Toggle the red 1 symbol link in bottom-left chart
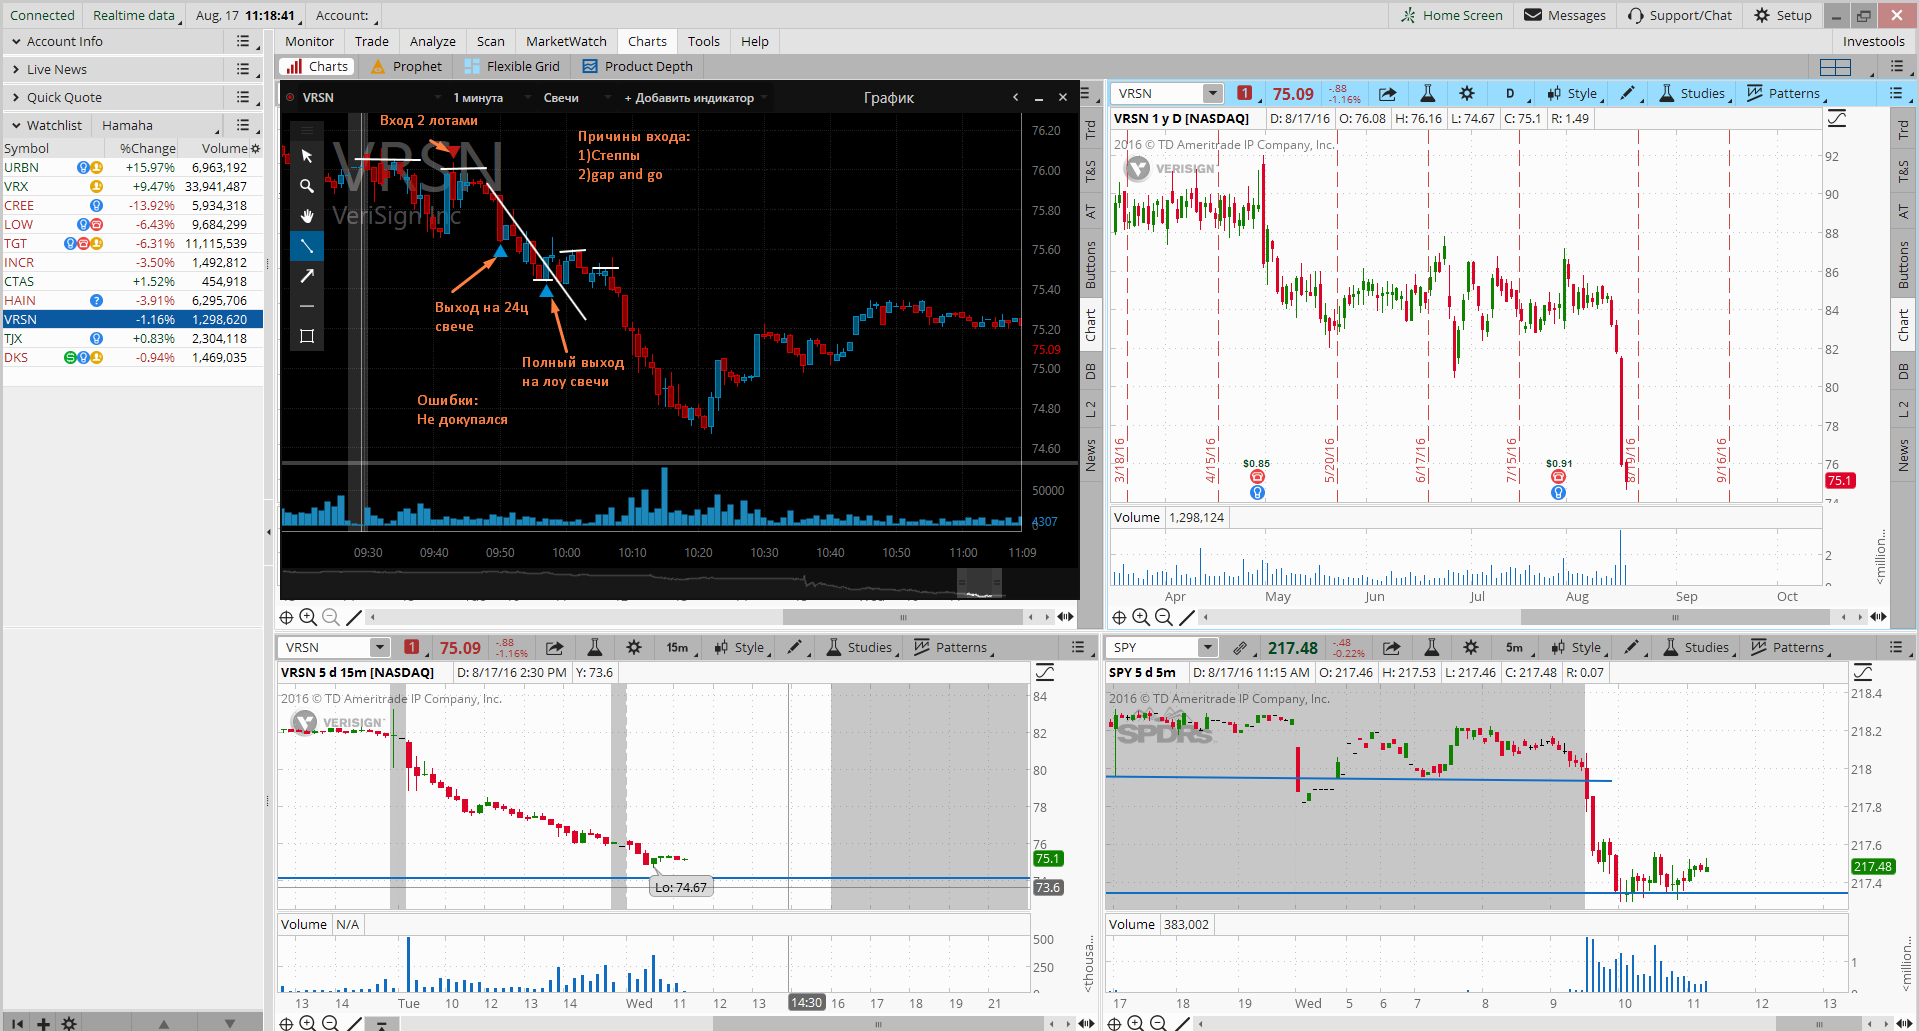The image size is (1919, 1031). coord(411,647)
